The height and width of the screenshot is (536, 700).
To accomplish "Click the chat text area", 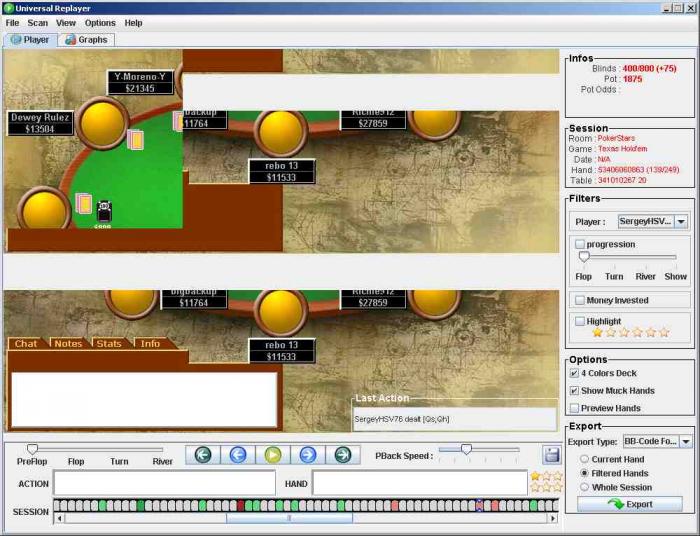I will pos(144,399).
